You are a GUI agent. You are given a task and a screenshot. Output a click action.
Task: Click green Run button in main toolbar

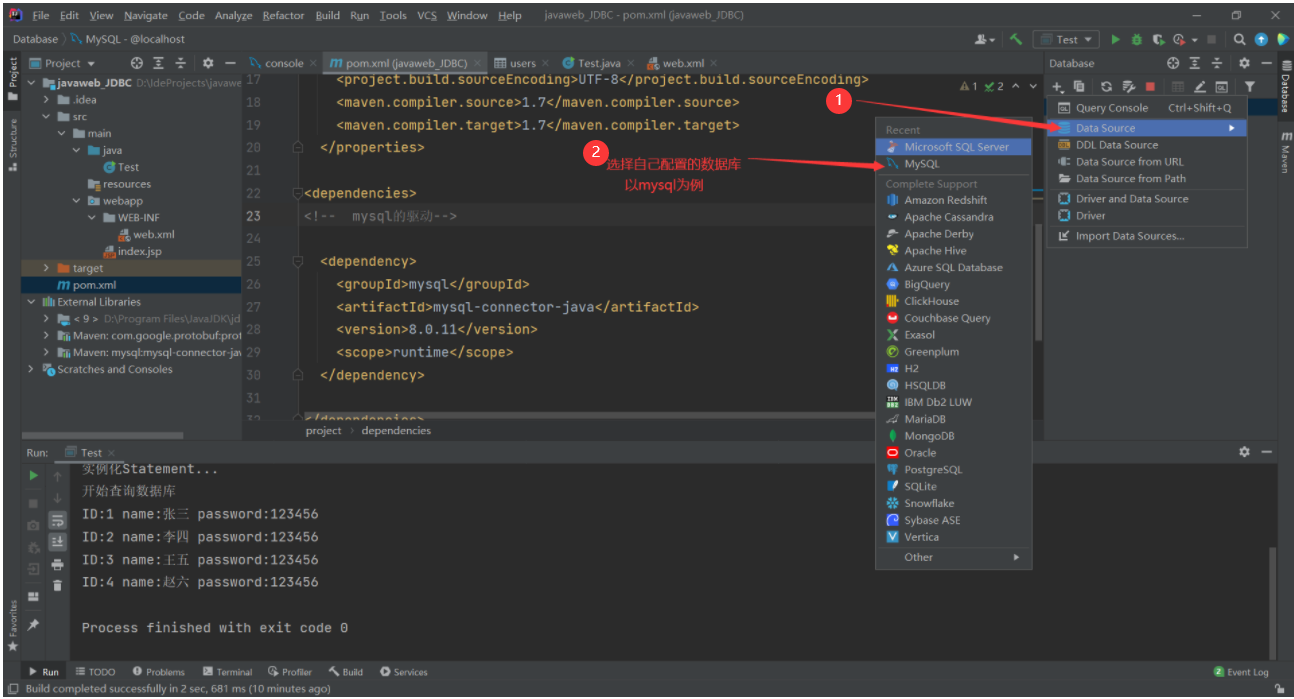(1116, 39)
